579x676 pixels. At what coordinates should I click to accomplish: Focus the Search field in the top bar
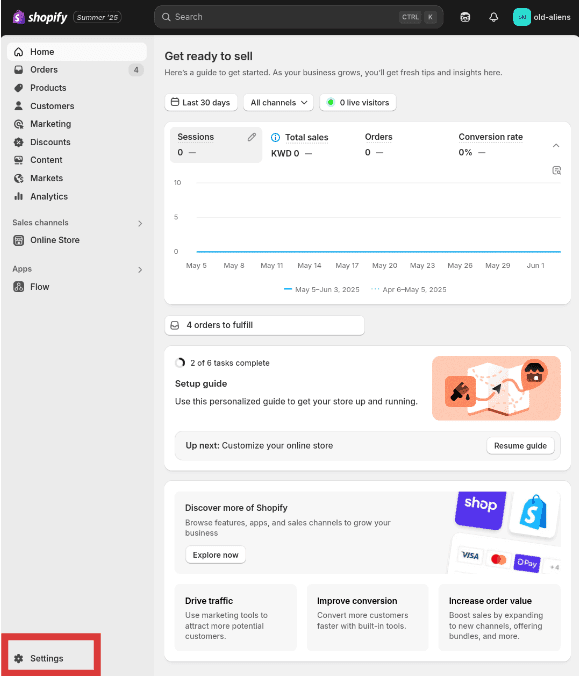tap(298, 17)
